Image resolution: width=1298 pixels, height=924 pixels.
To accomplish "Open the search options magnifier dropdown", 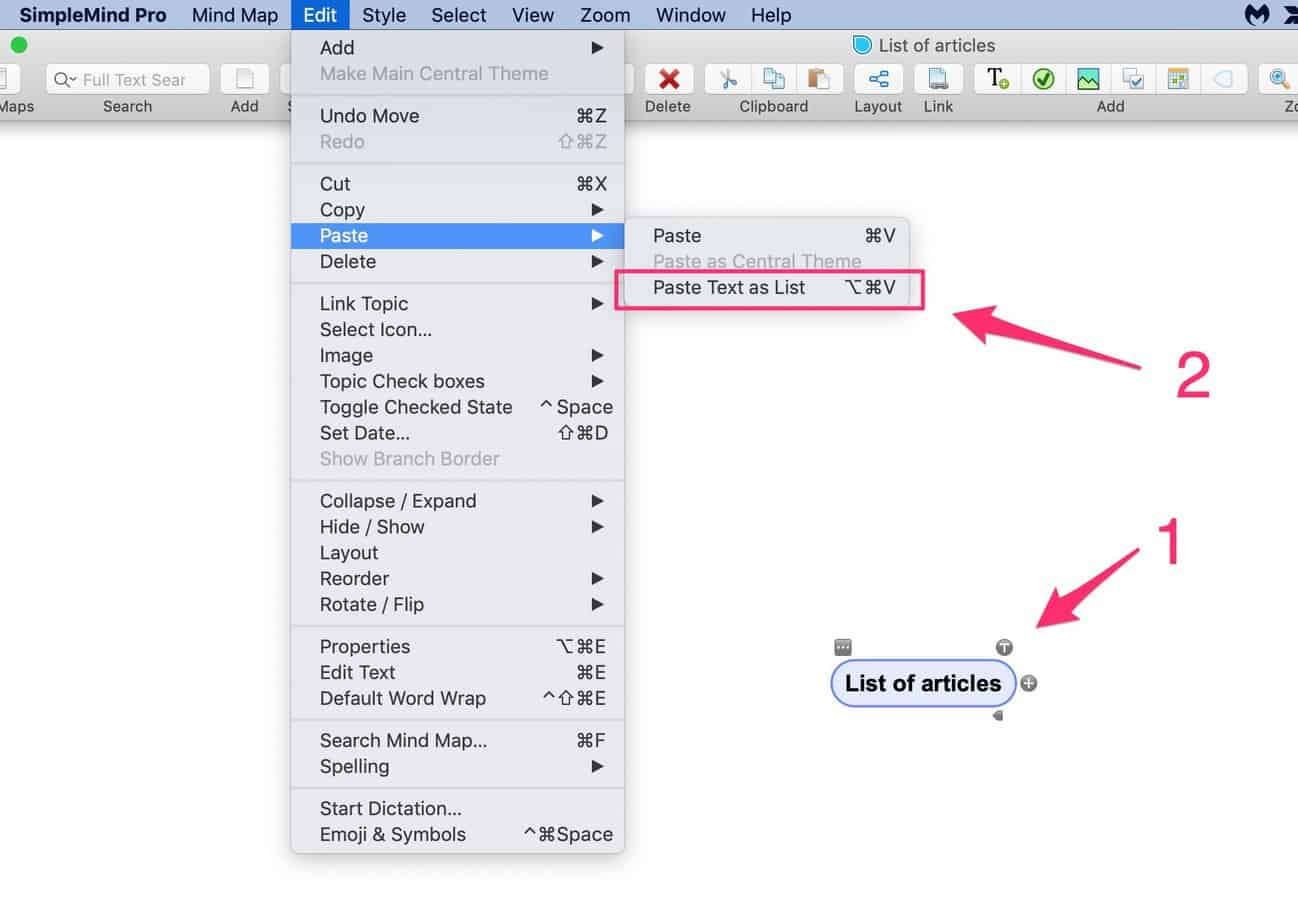I will tap(65, 79).
